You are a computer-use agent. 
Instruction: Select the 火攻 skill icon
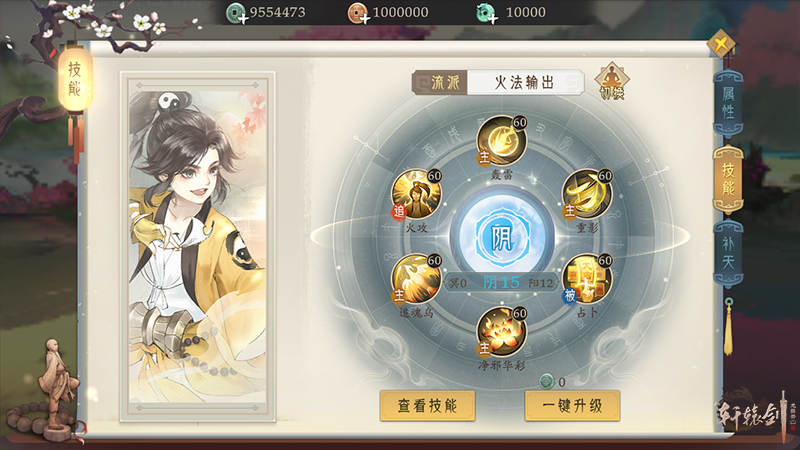pos(416,194)
